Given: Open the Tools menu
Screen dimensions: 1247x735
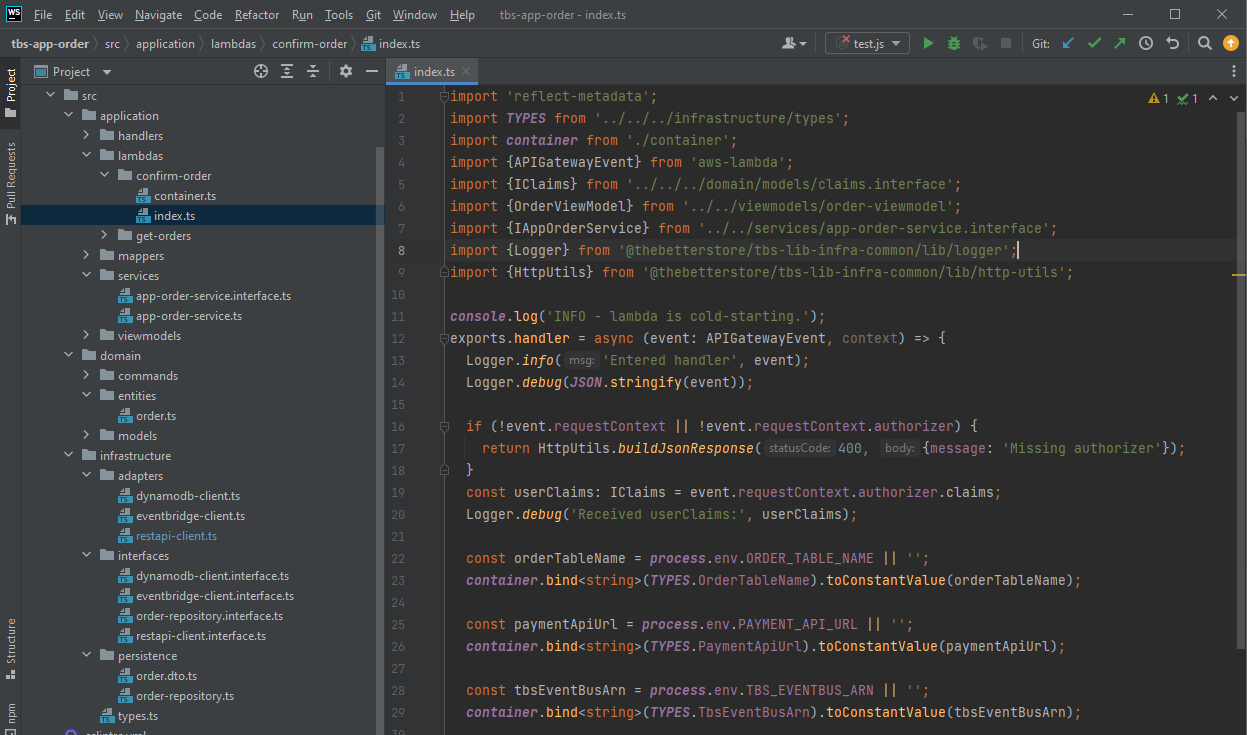Looking at the screenshot, I should click(339, 15).
